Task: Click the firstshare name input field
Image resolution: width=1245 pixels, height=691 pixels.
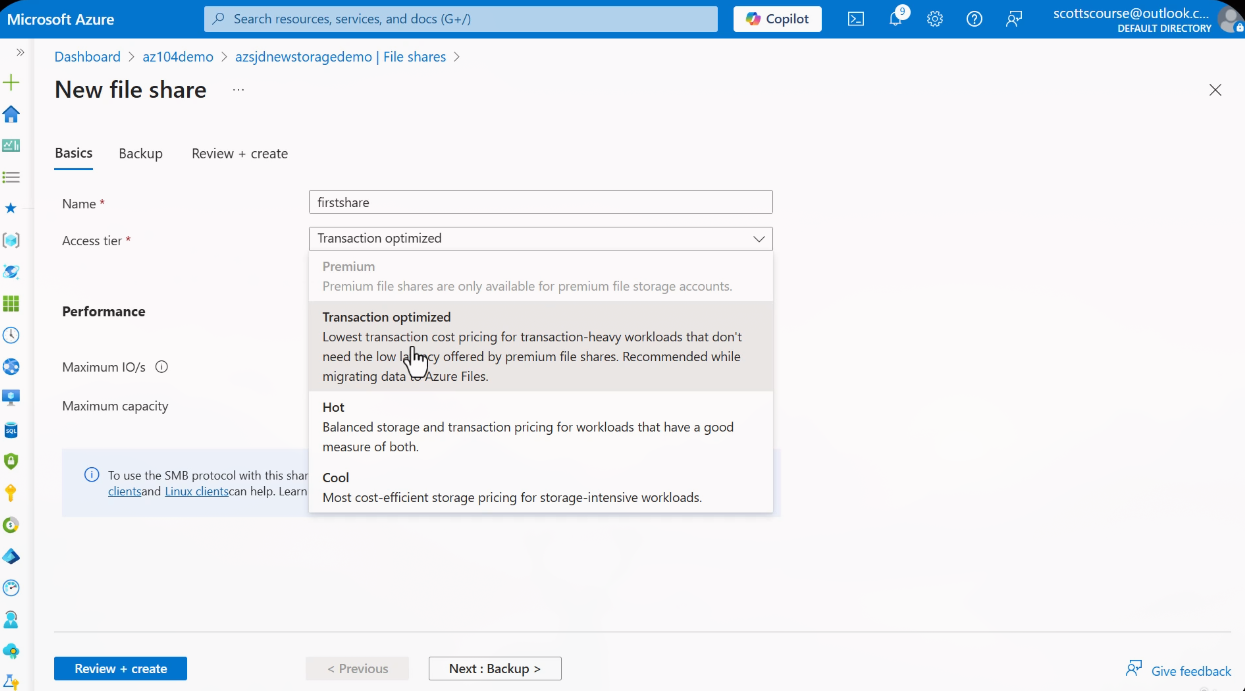Action: (x=540, y=201)
